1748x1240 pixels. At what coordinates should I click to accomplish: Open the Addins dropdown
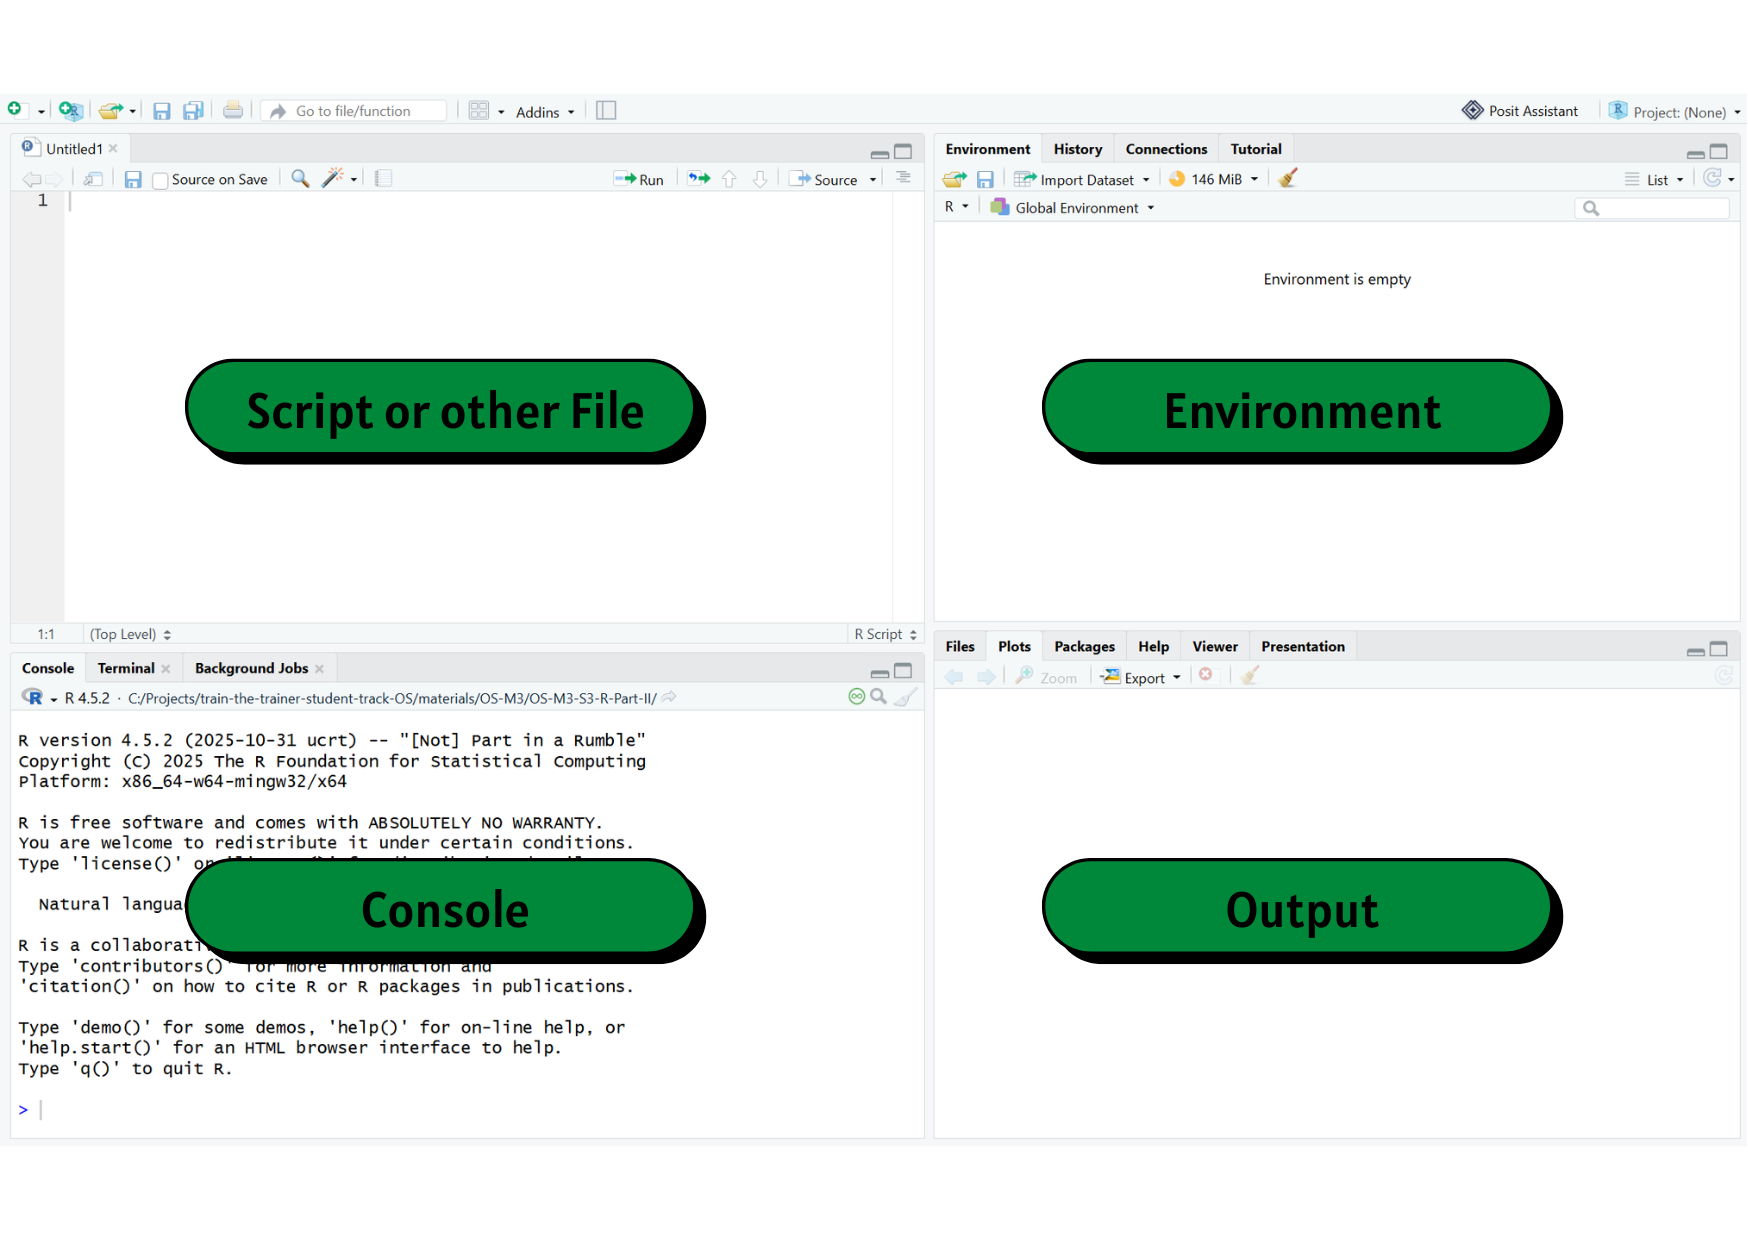coord(545,112)
